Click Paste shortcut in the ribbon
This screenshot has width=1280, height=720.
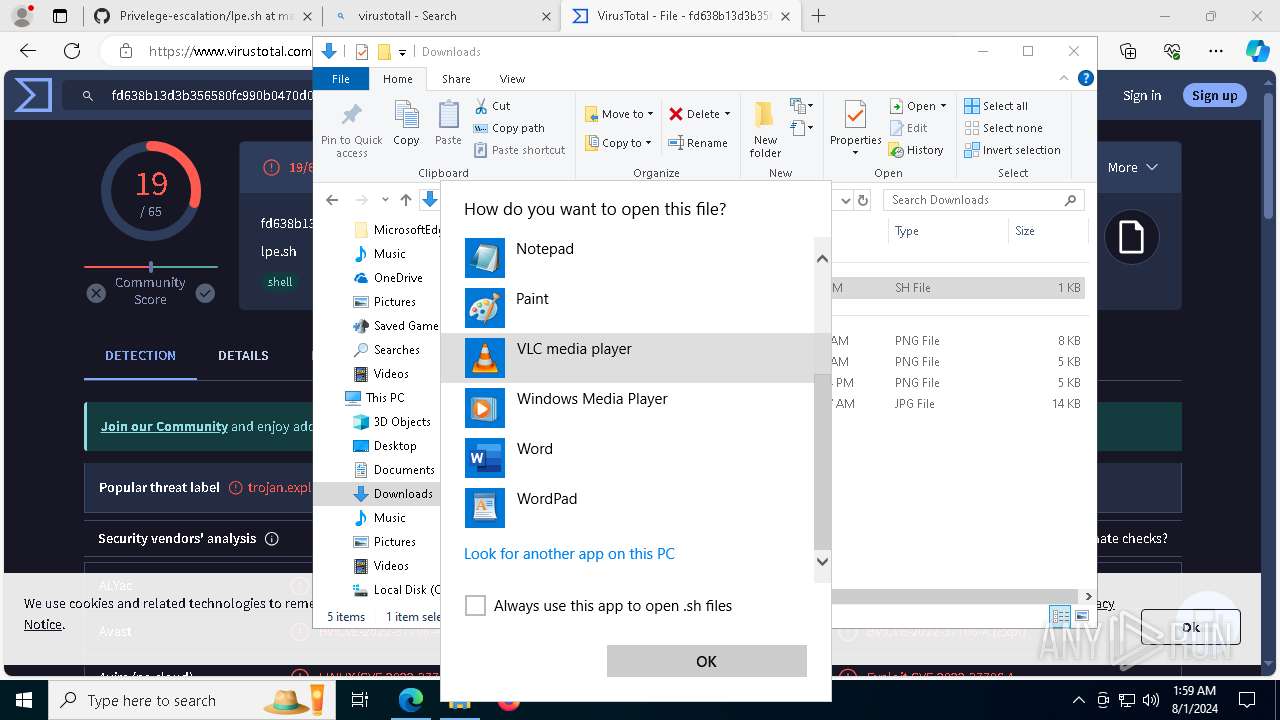coord(520,150)
